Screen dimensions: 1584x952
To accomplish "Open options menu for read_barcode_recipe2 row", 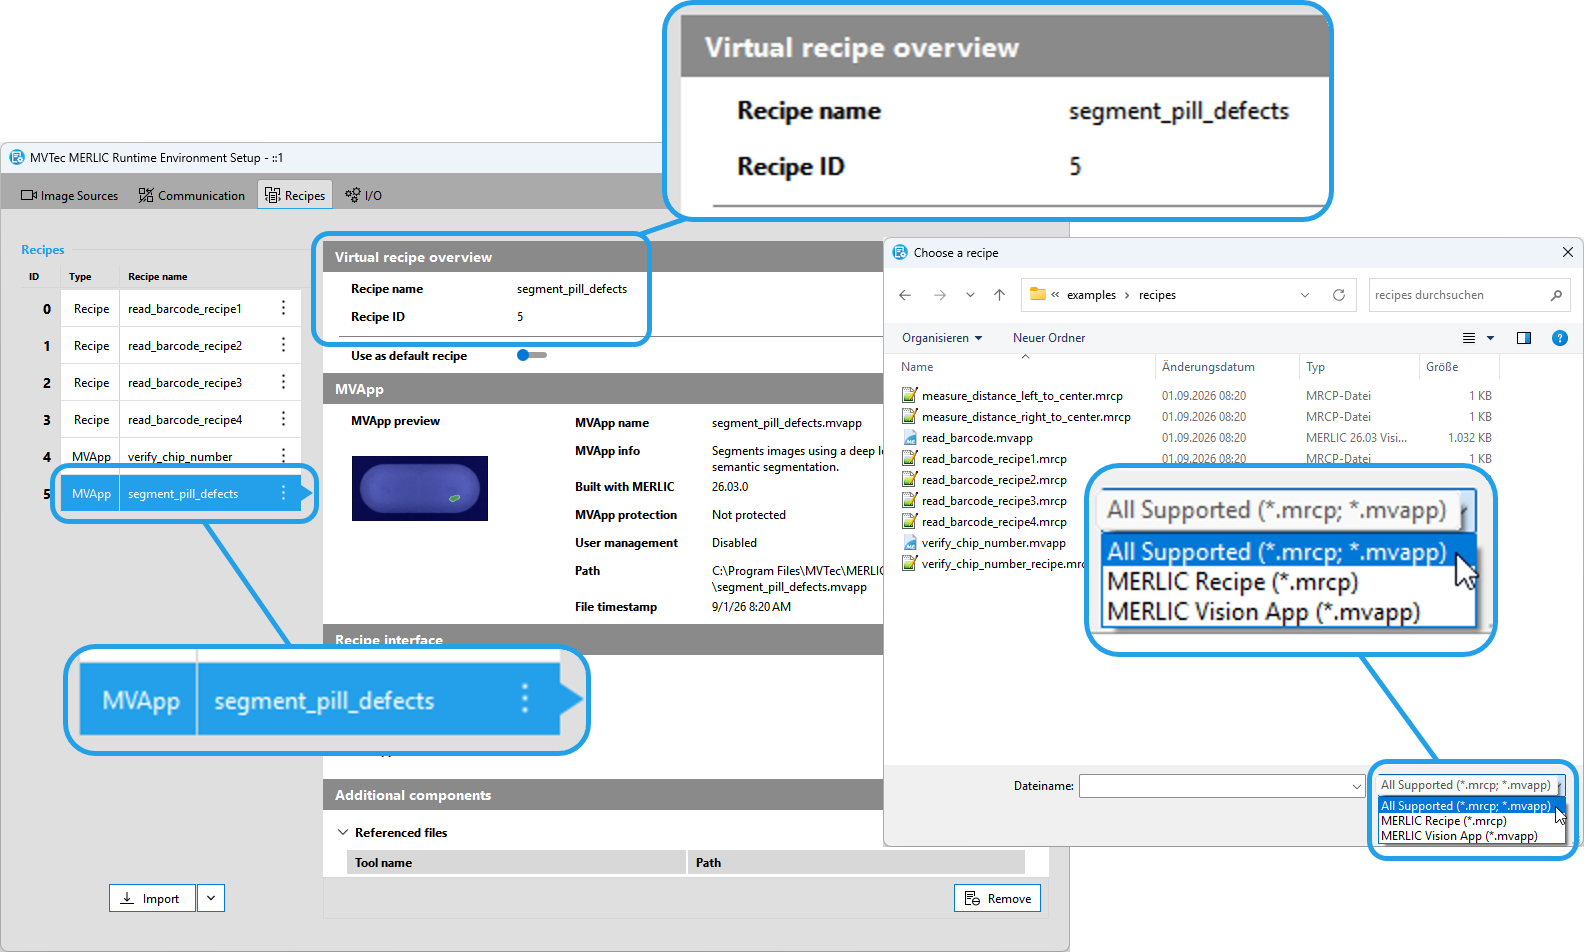I will (x=283, y=345).
